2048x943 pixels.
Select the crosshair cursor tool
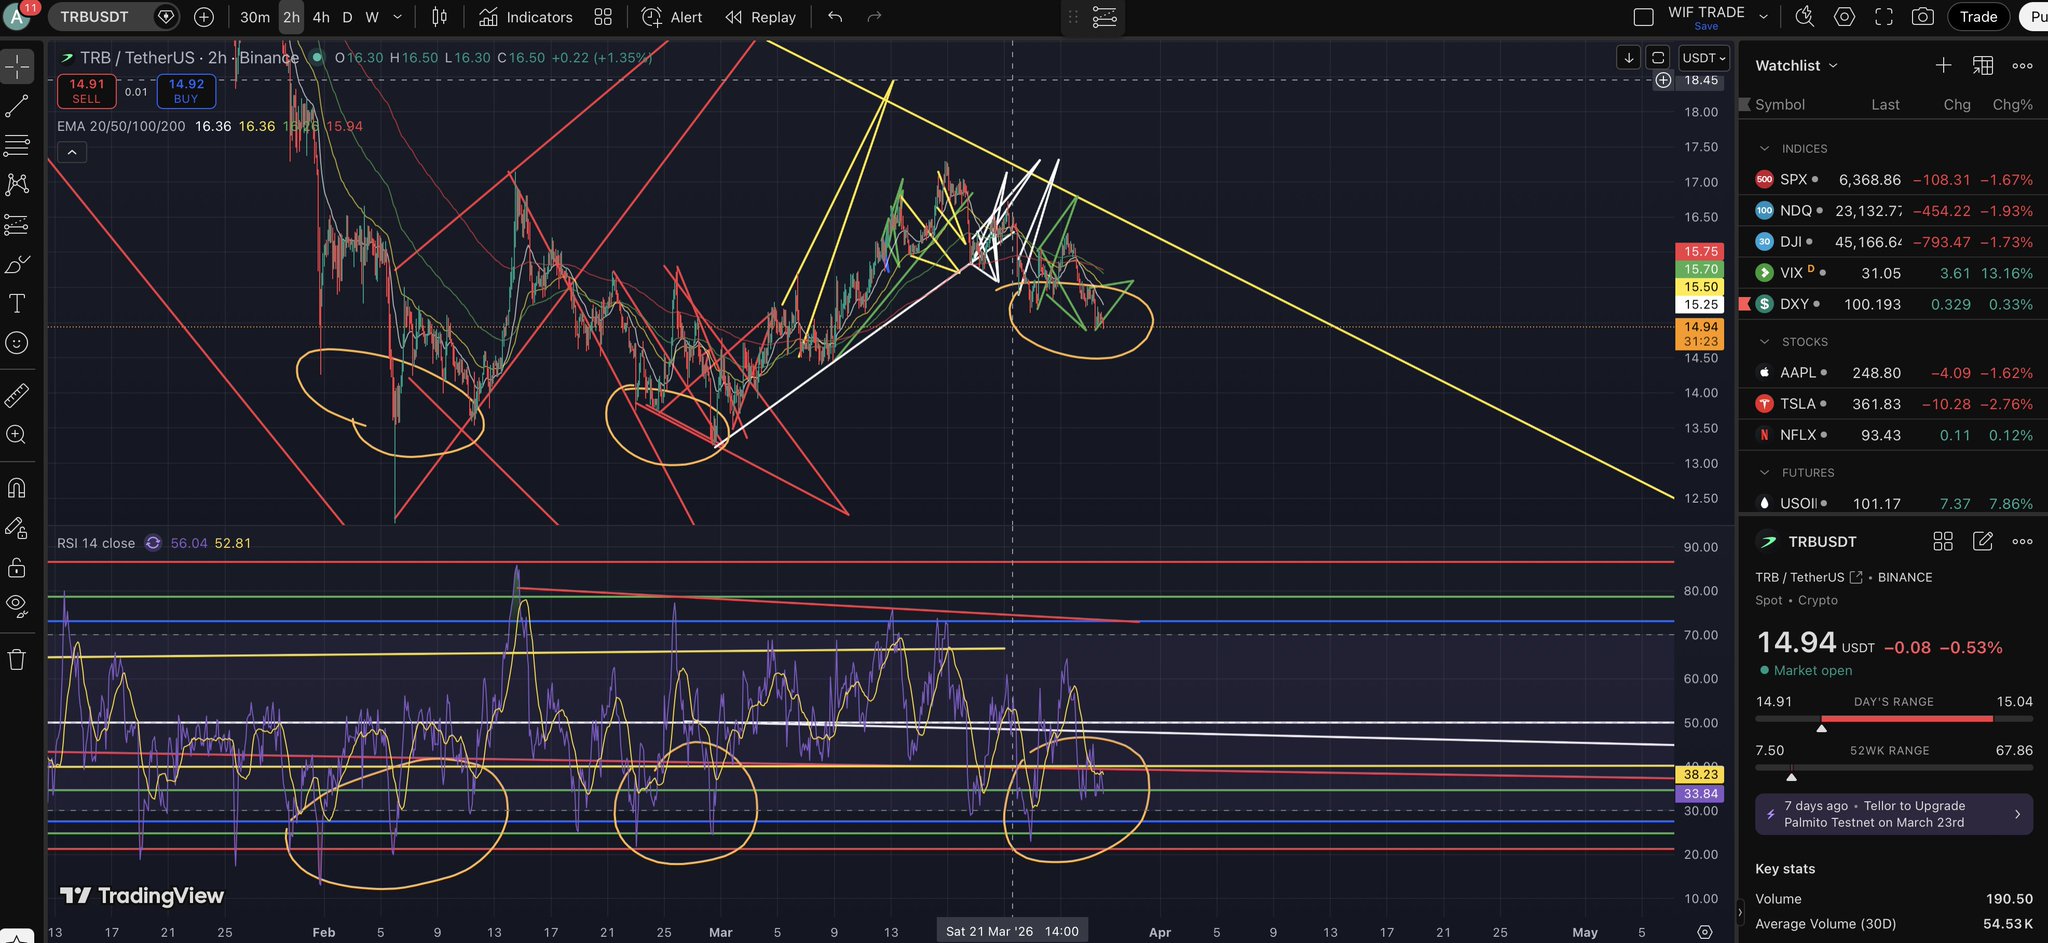(17, 66)
